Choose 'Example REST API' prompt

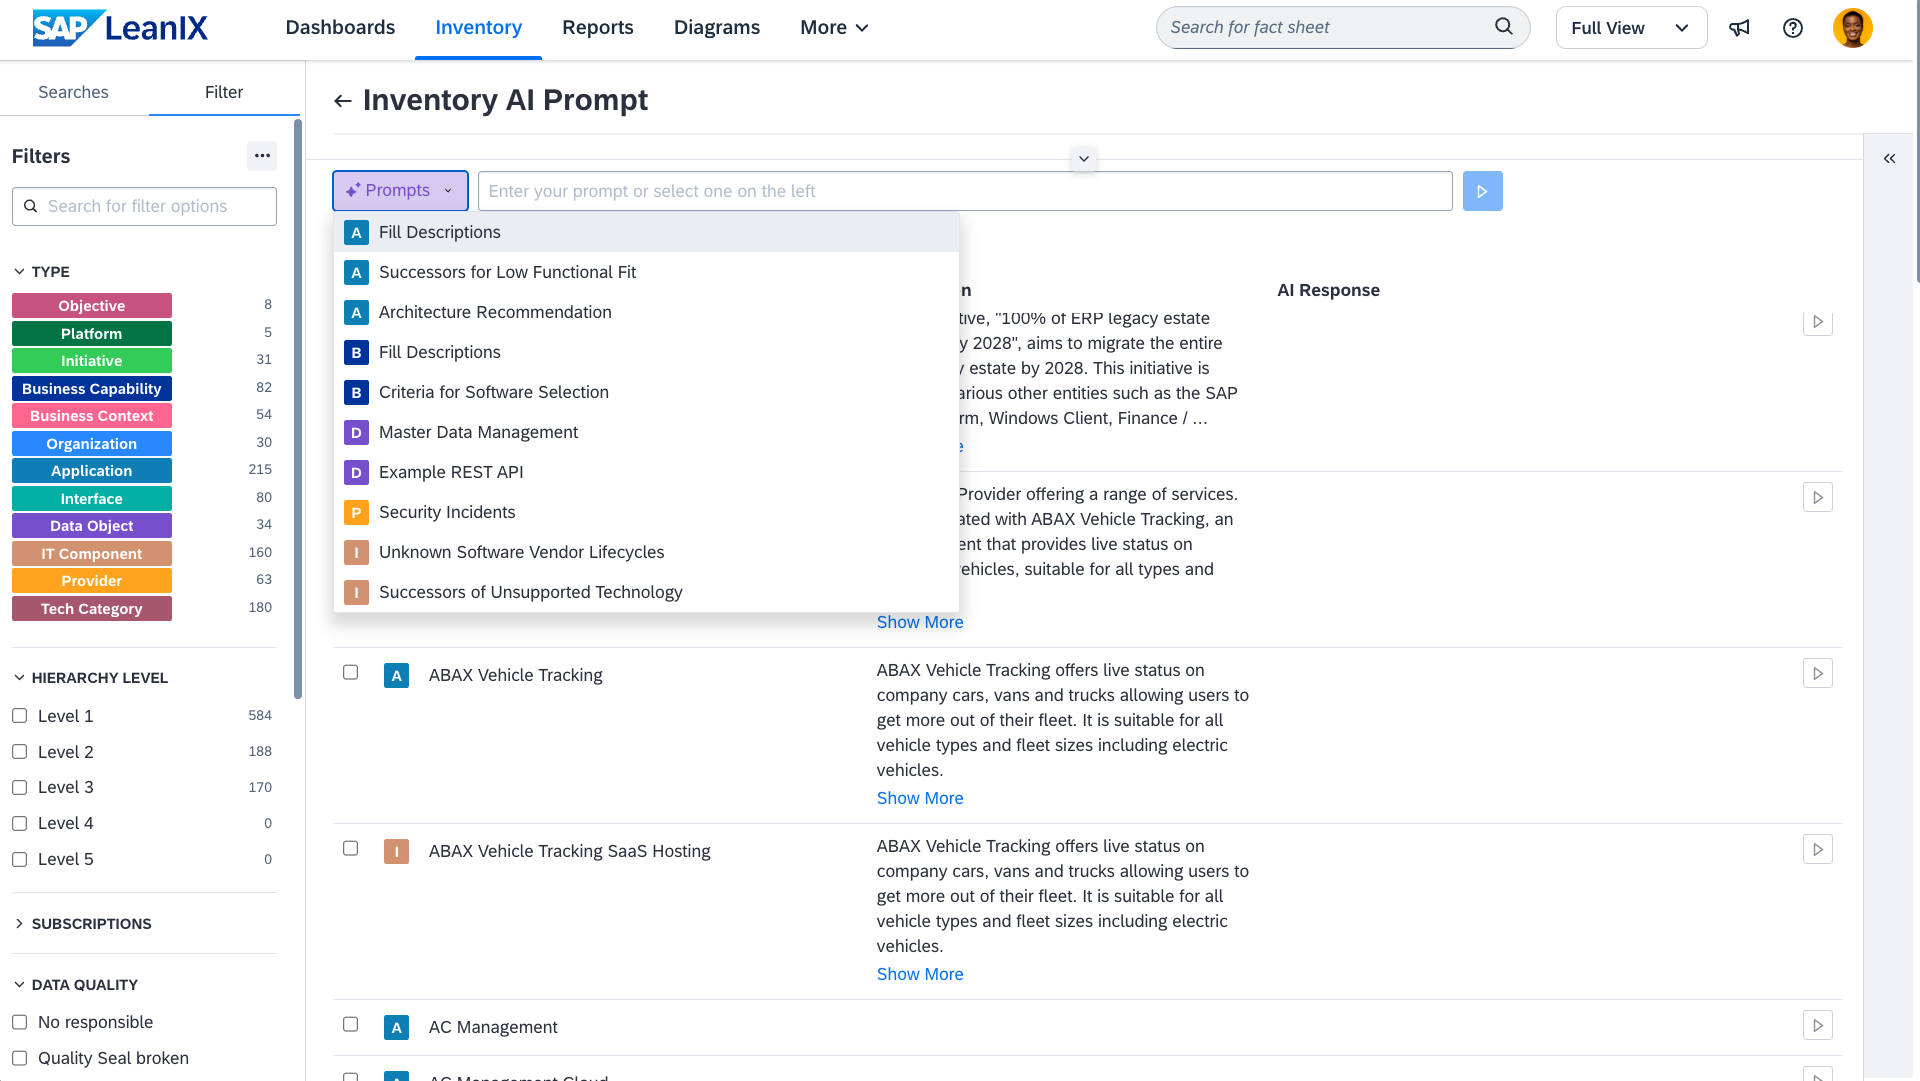646,472
